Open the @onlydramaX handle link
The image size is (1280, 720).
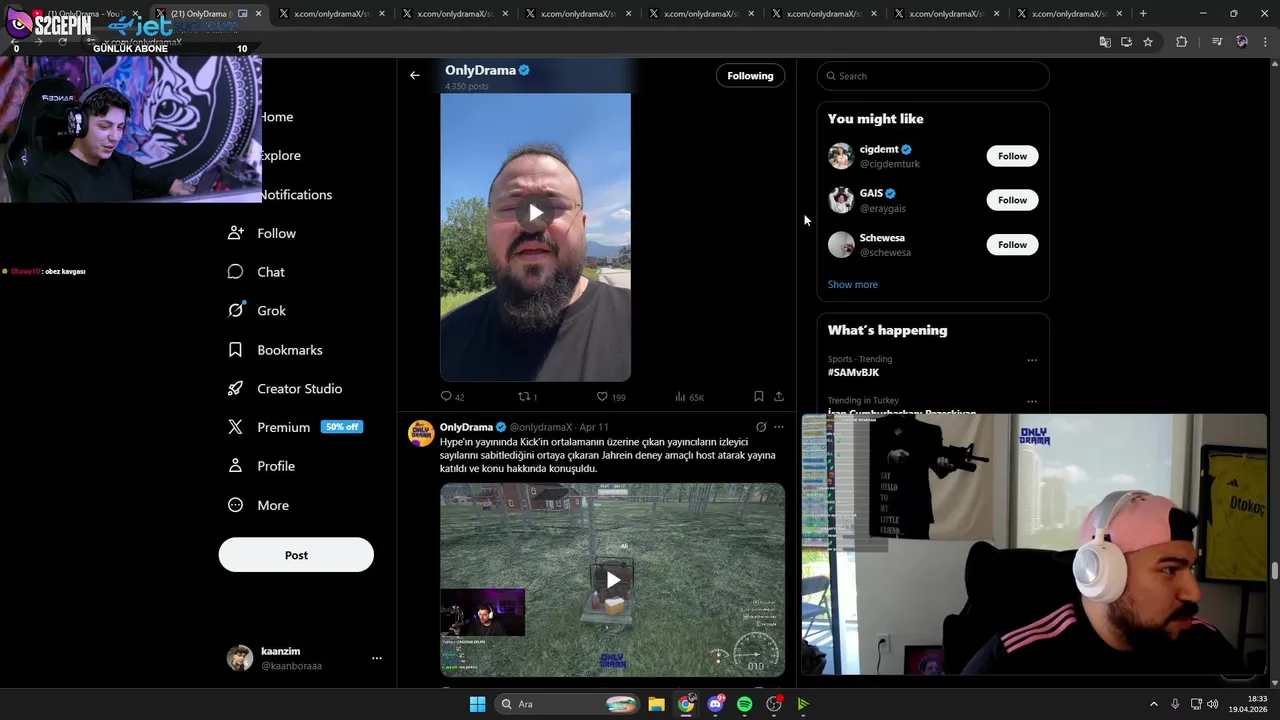point(541,427)
